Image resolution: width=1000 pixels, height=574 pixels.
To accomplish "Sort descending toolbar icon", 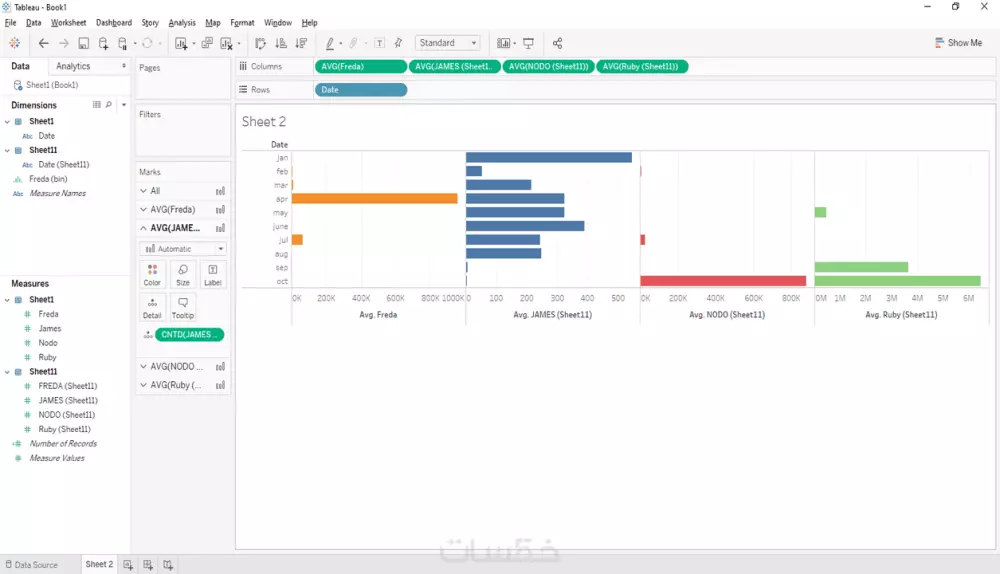I will coord(301,43).
